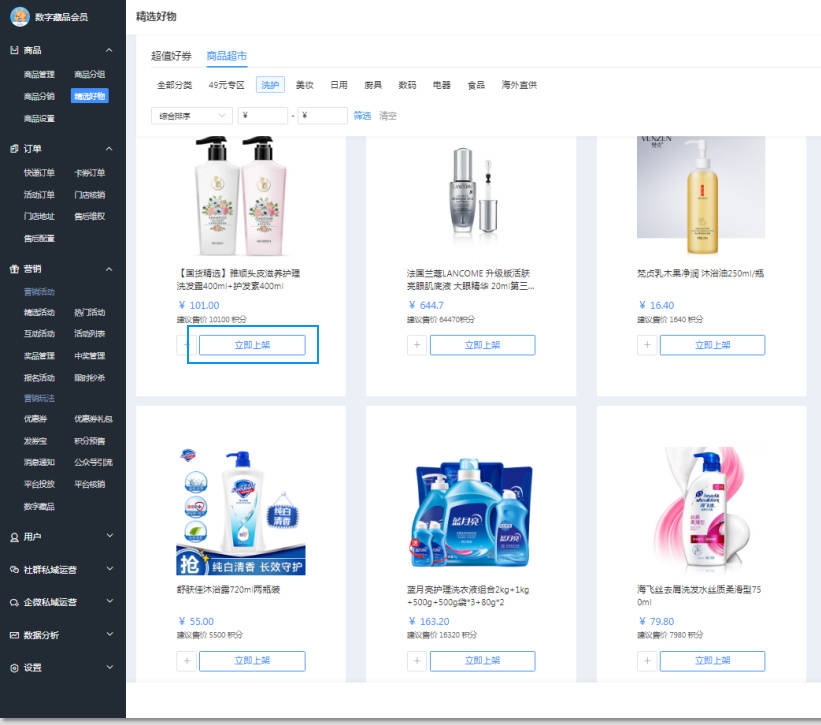This screenshot has height=725, width=821.
Task: Select the 49元专区 category filter
Action: [226, 85]
